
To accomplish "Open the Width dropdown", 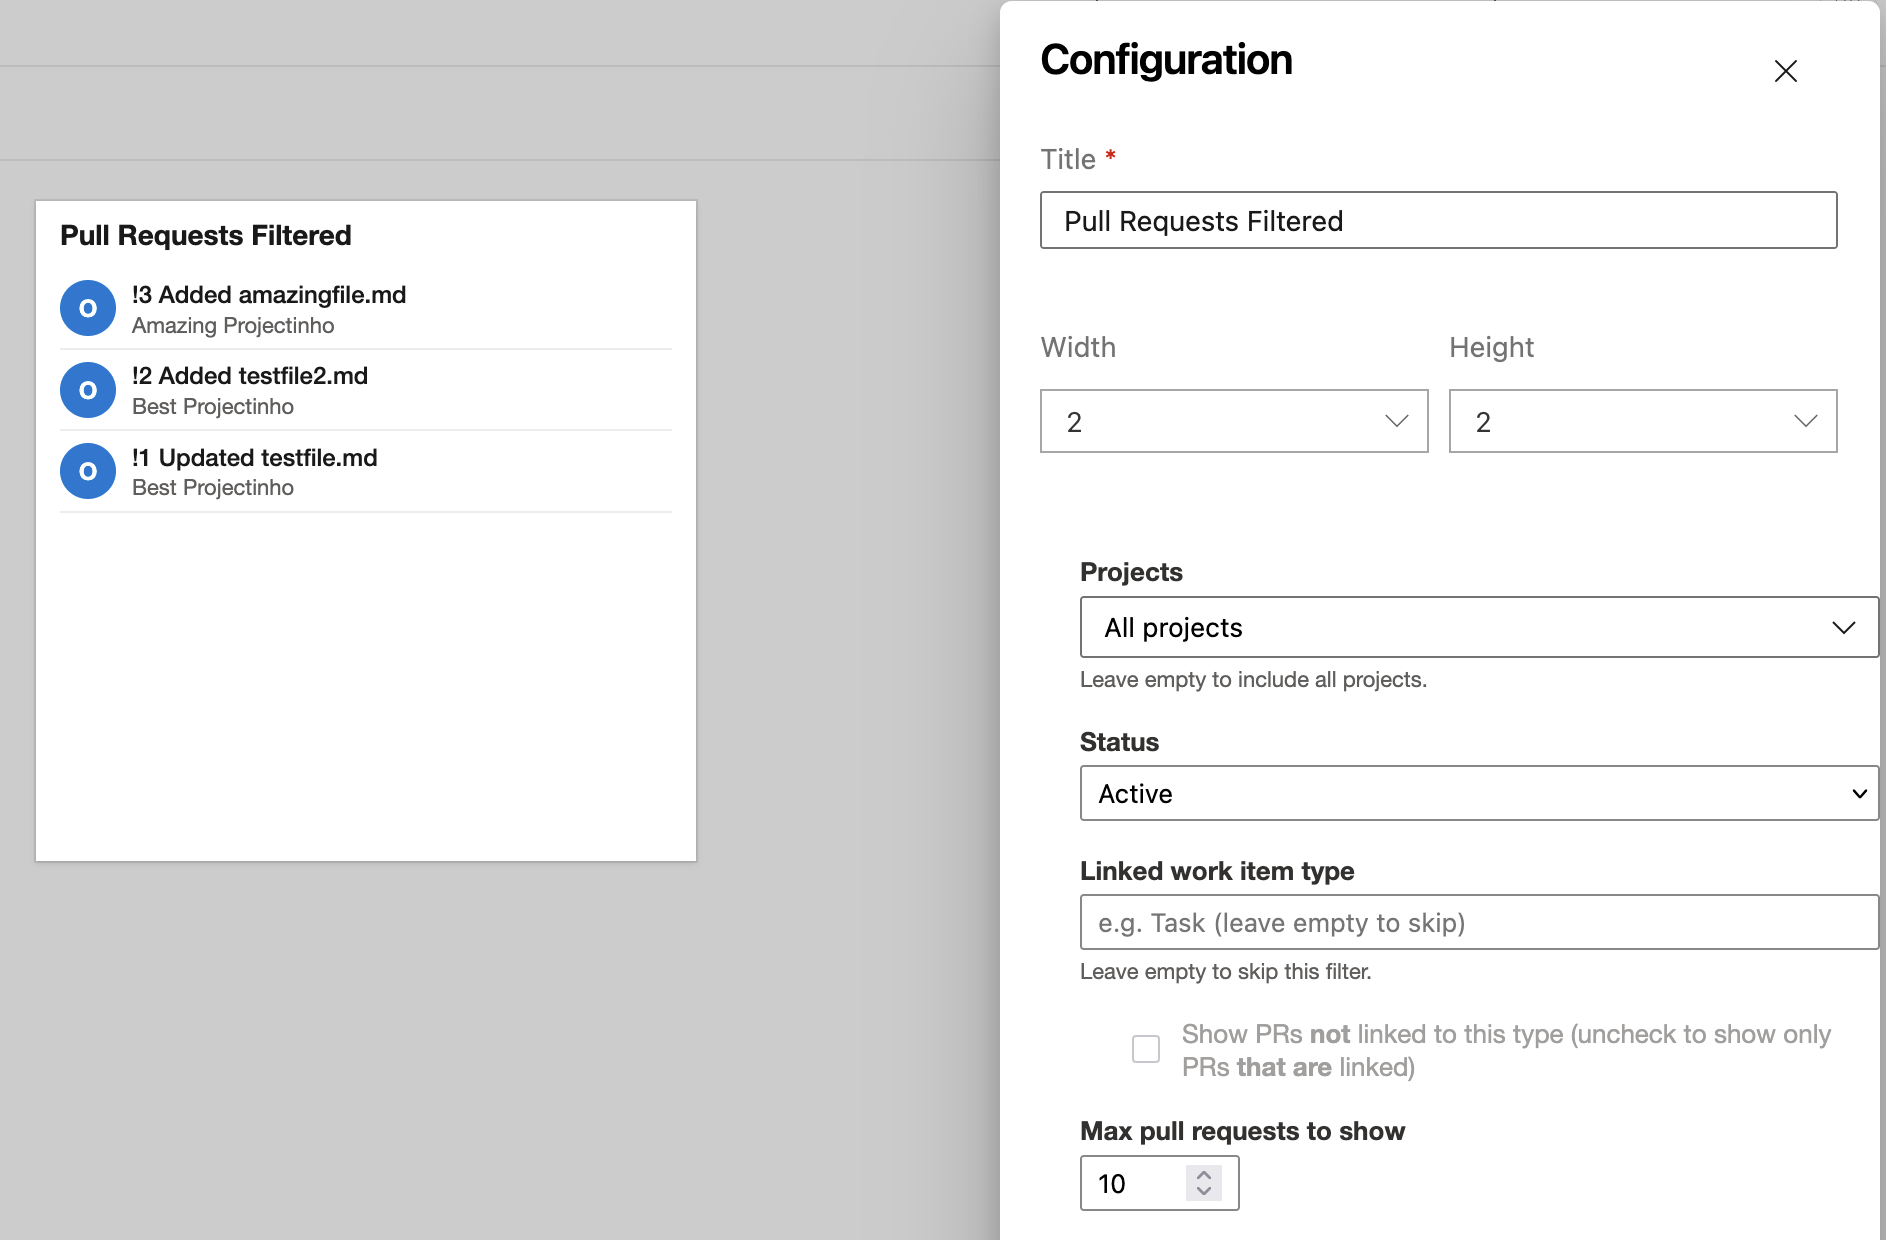I will coord(1233,421).
